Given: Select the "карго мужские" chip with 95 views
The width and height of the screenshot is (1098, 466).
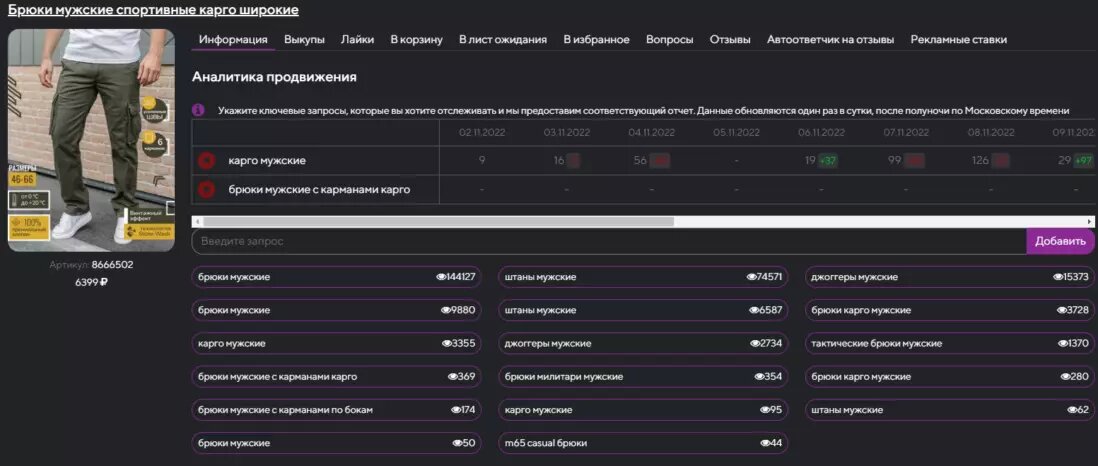Looking at the screenshot, I should click(644, 410).
